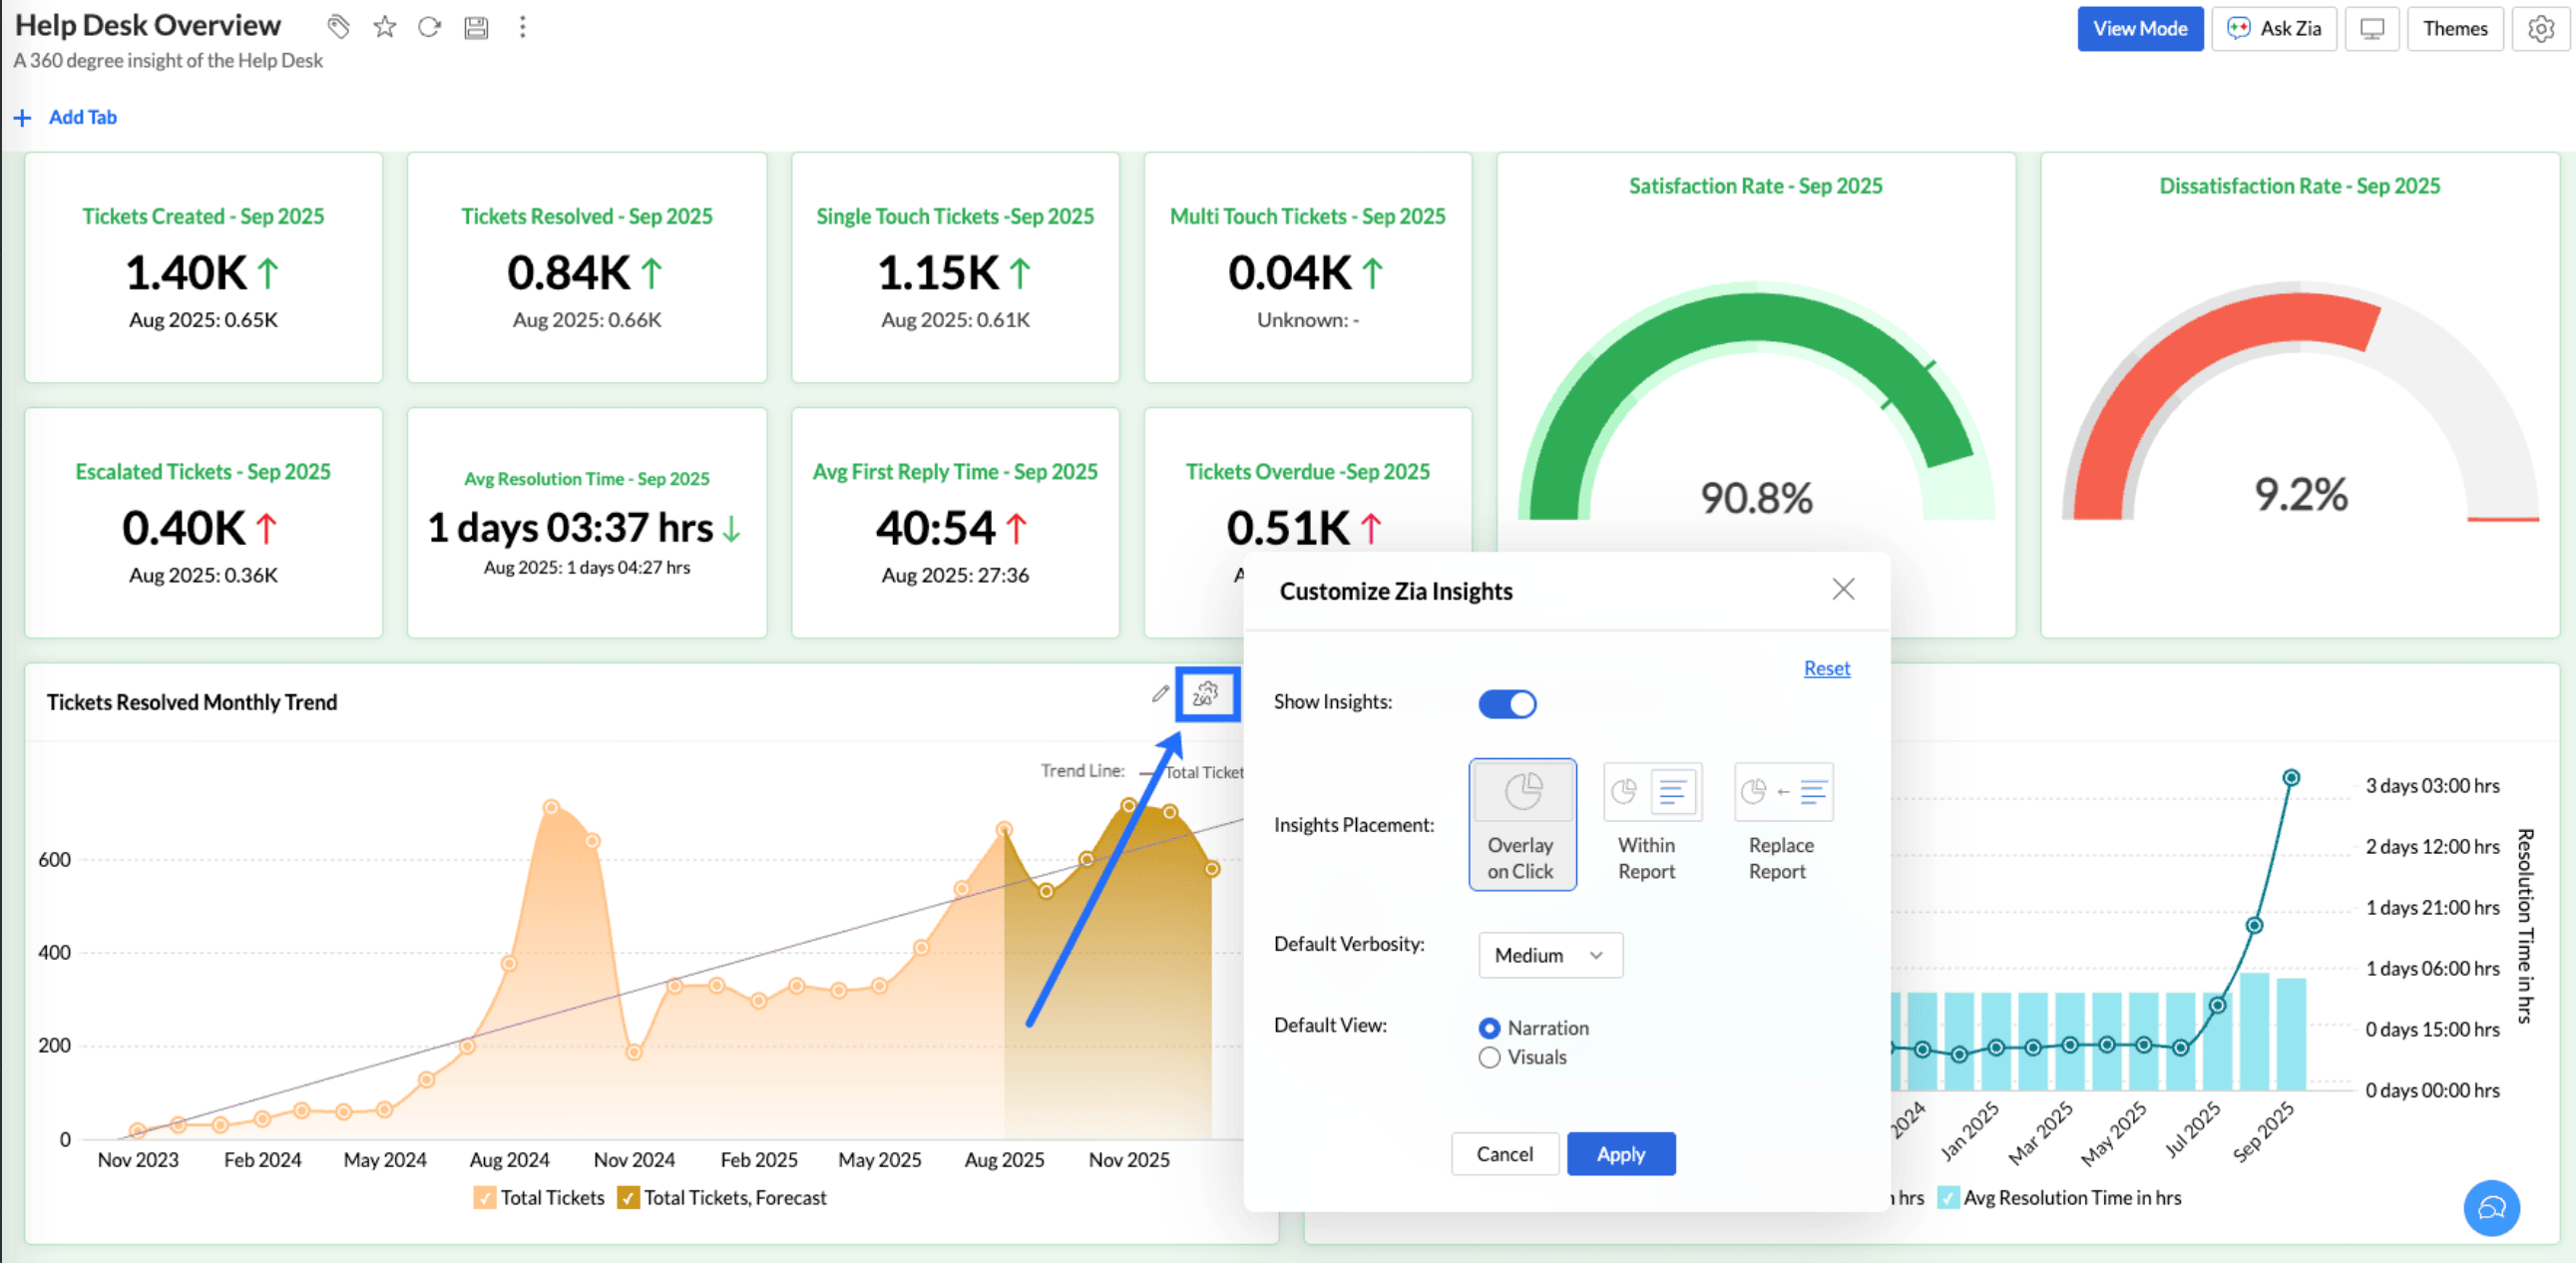The height and width of the screenshot is (1263, 2576).
Task: Turn off the Show Insights toggle
Action: tap(1506, 704)
